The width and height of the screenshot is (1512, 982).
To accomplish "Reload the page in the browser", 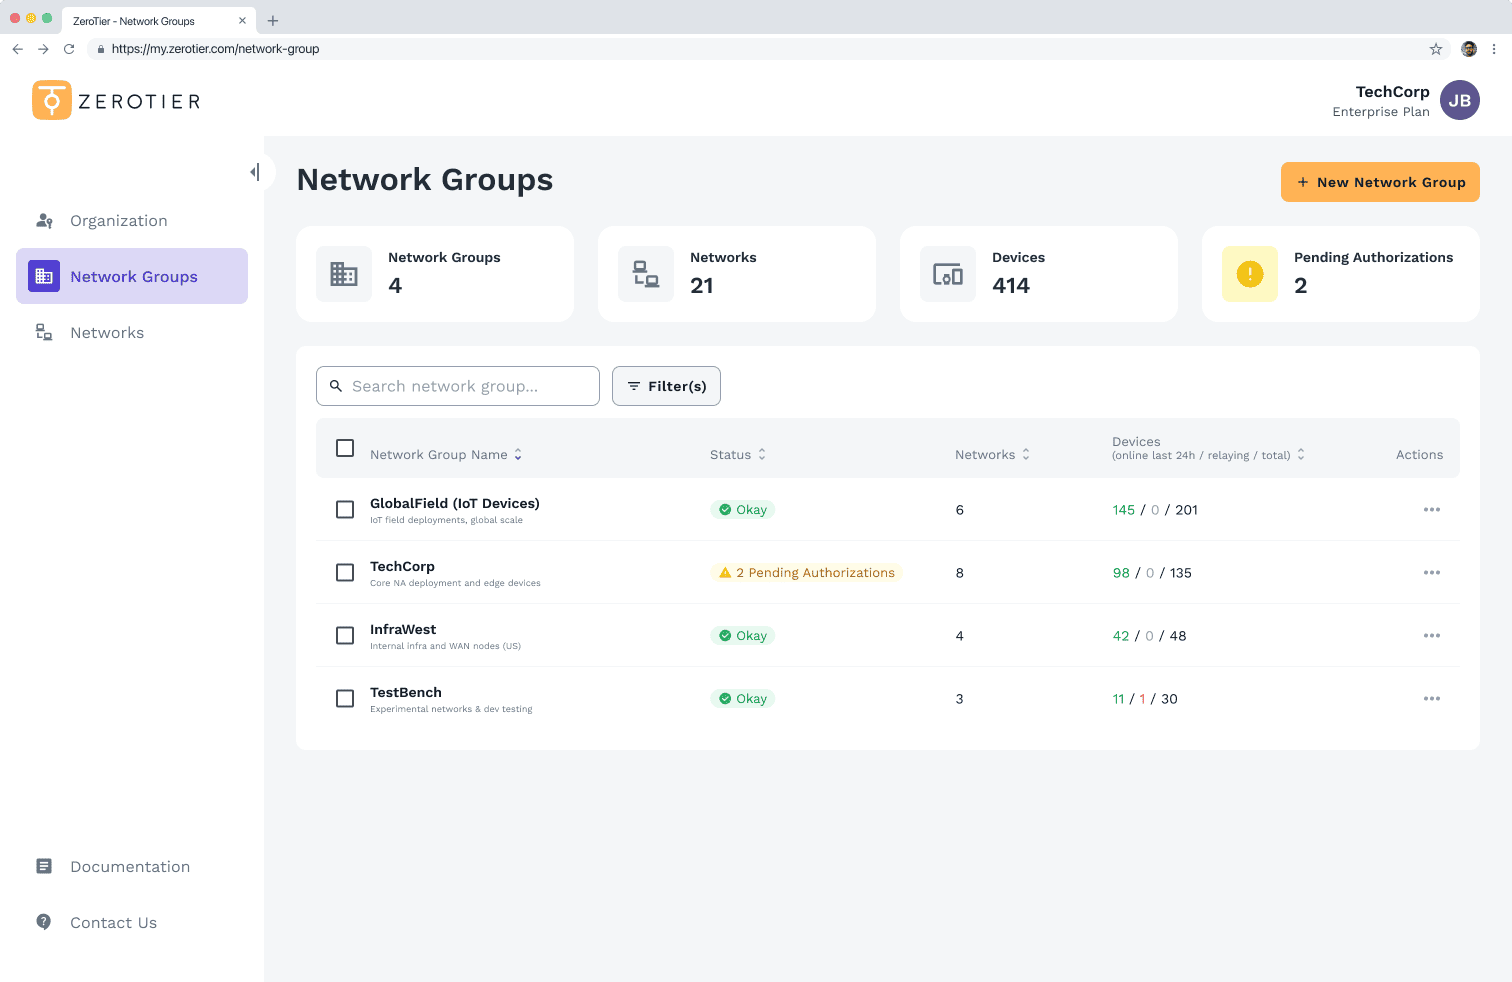I will pos(69,49).
